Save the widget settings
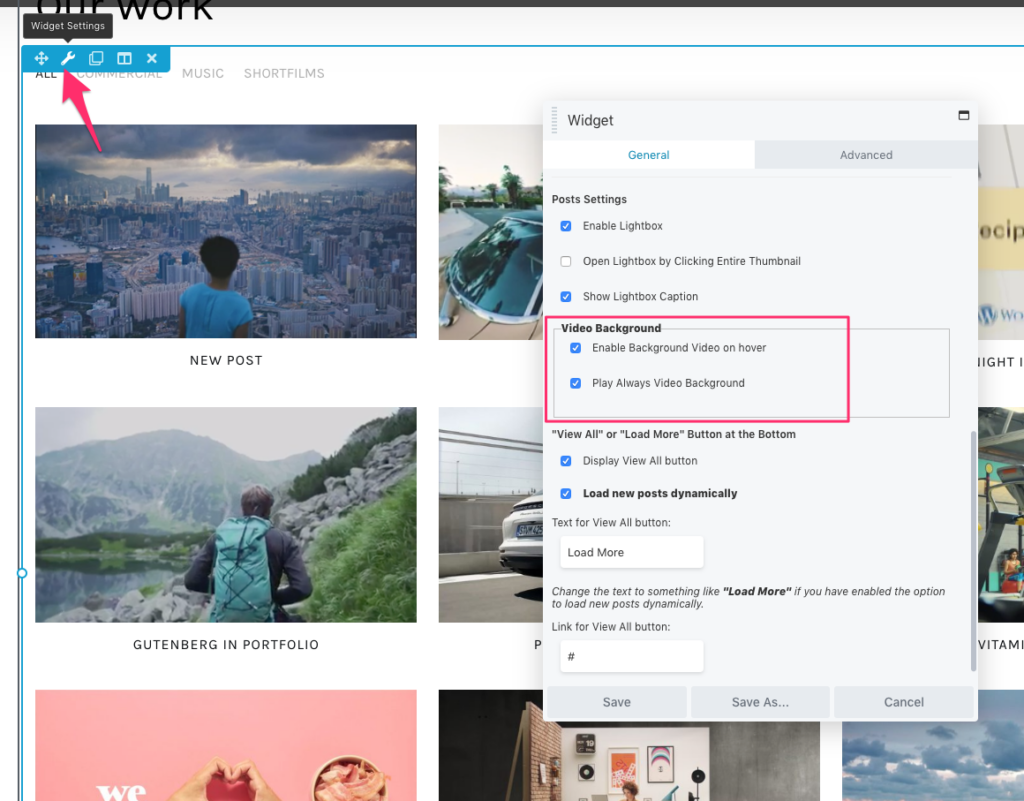Viewport: 1024px width, 801px height. coord(616,702)
